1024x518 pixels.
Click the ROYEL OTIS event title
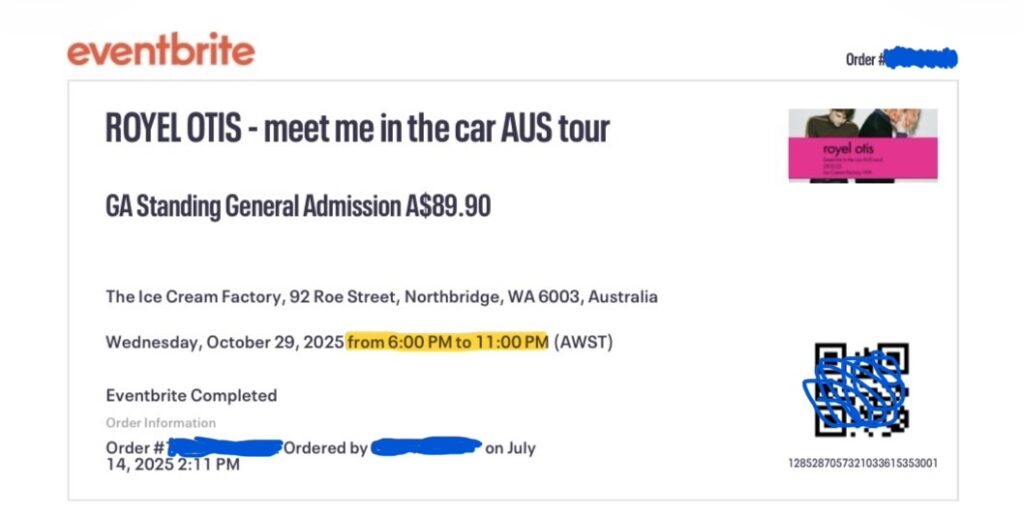[357, 129]
